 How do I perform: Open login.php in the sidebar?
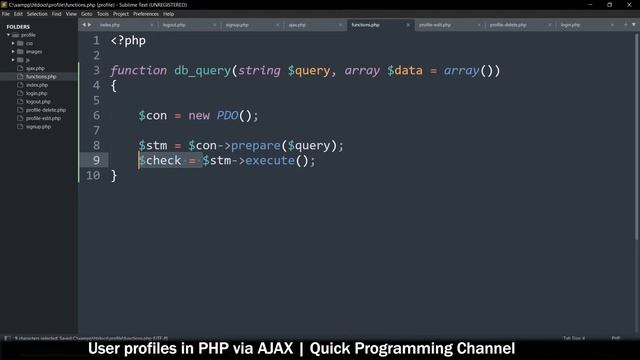(x=36, y=93)
